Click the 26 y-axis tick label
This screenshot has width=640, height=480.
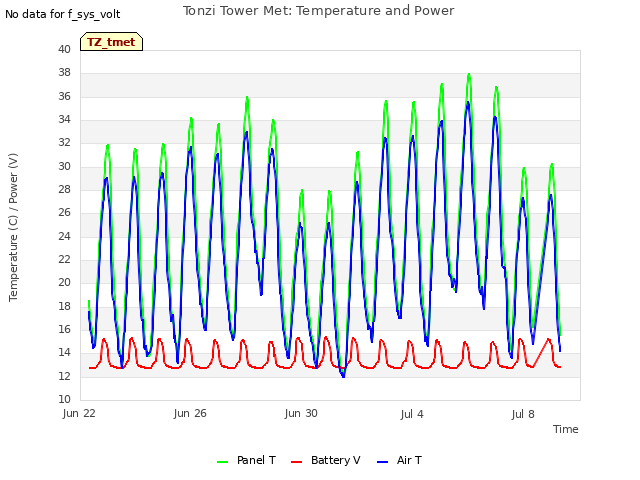(64, 213)
